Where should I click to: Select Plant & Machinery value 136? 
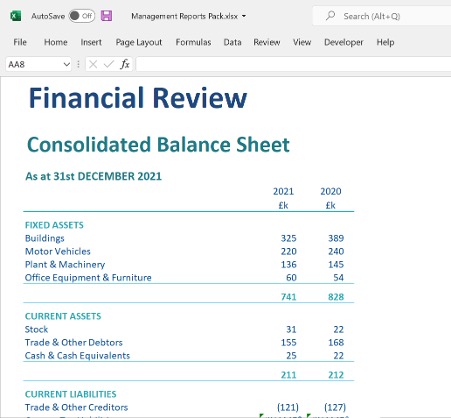click(x=289, y=265)
